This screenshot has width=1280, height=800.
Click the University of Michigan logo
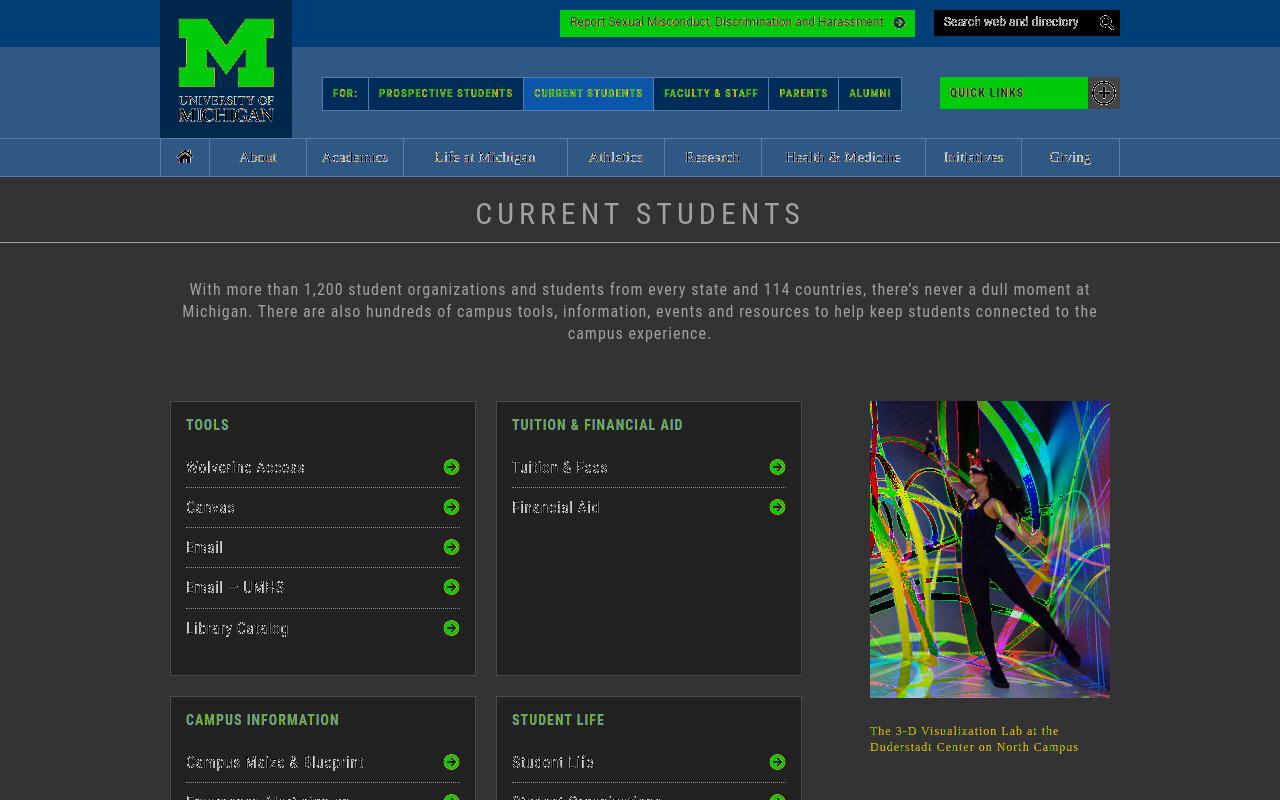(x=226, y=69)
